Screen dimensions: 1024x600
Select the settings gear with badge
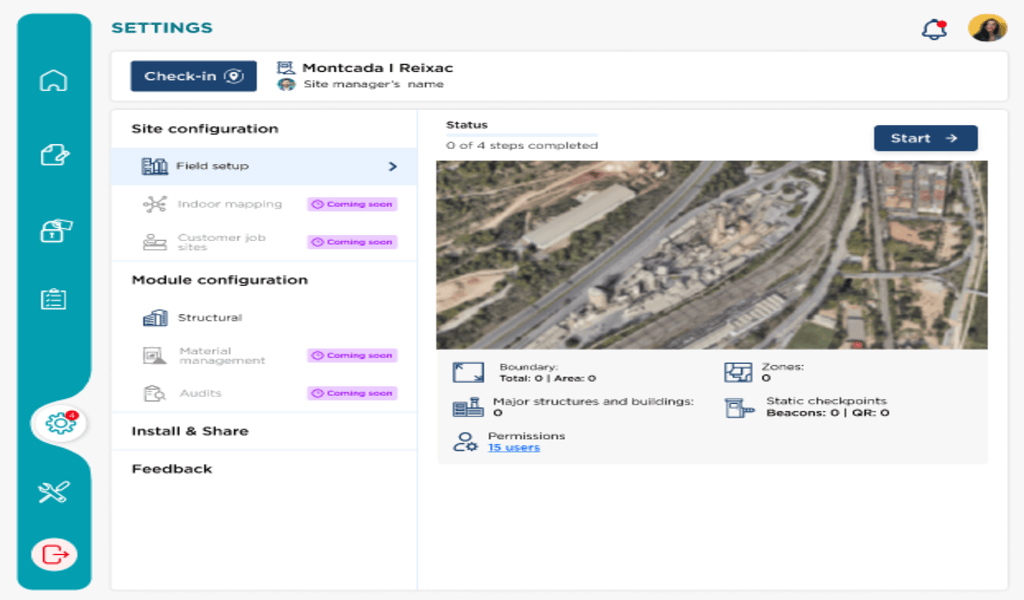coord(60,423)
